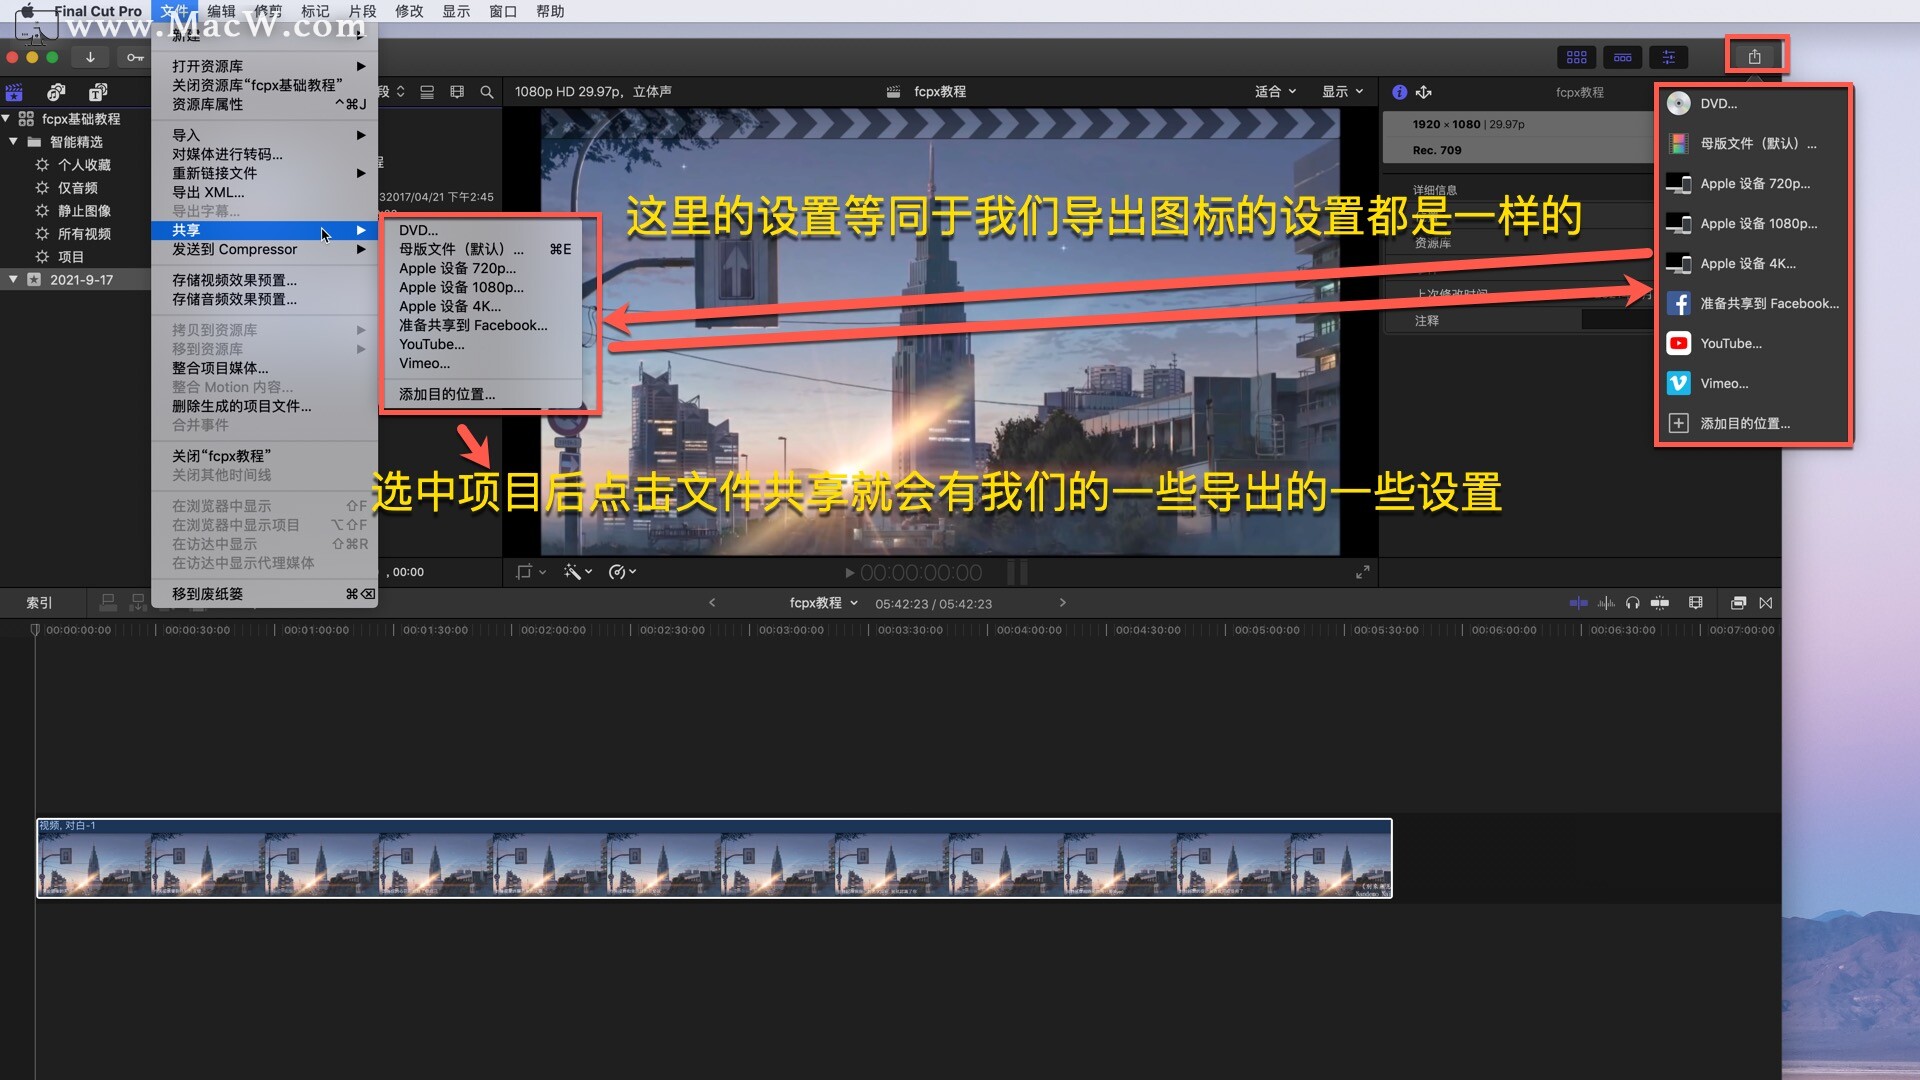Click the 00:02:00:00 timeline ruler mark
The height and width of the screenshot is (1080, 1920).
pos(553,630)
